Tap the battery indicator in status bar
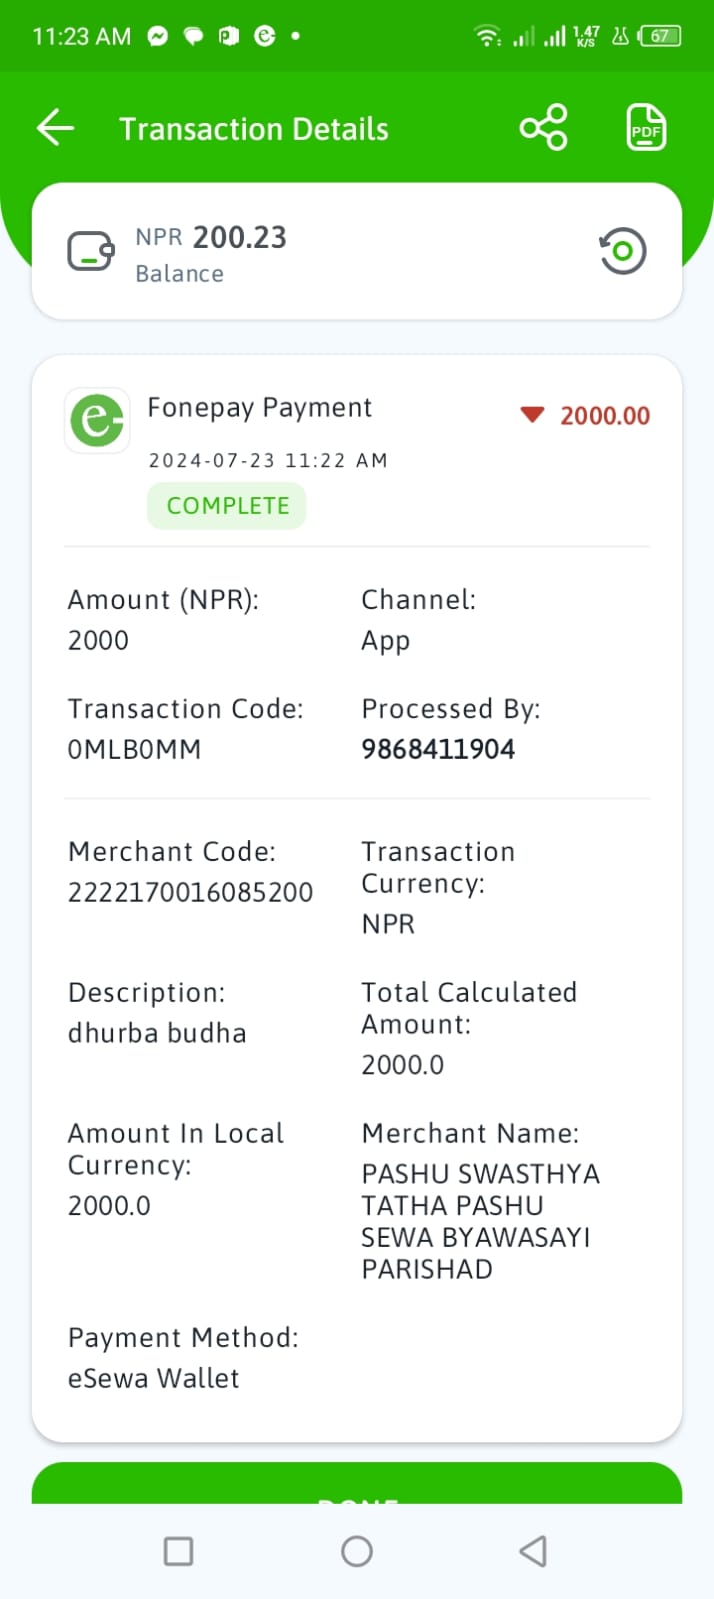Screen dimensions: 714x1599 click(660, 36)
